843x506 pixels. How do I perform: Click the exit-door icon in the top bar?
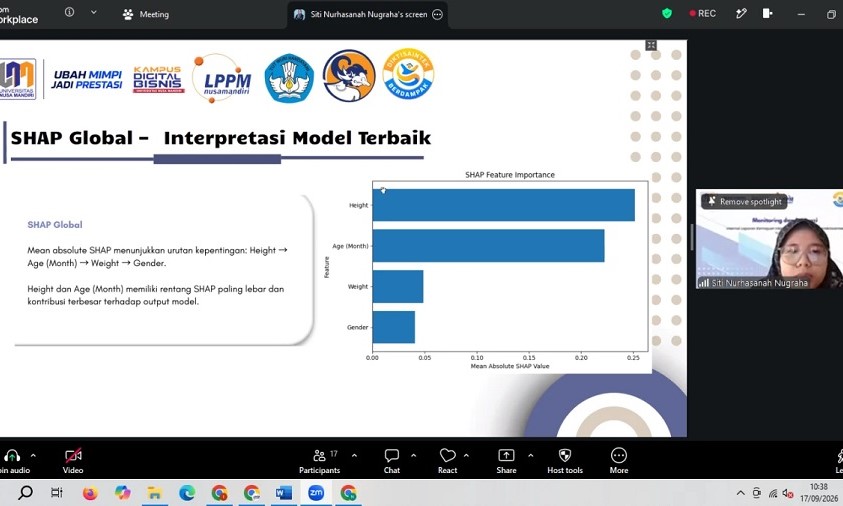[x=767, y=13]
